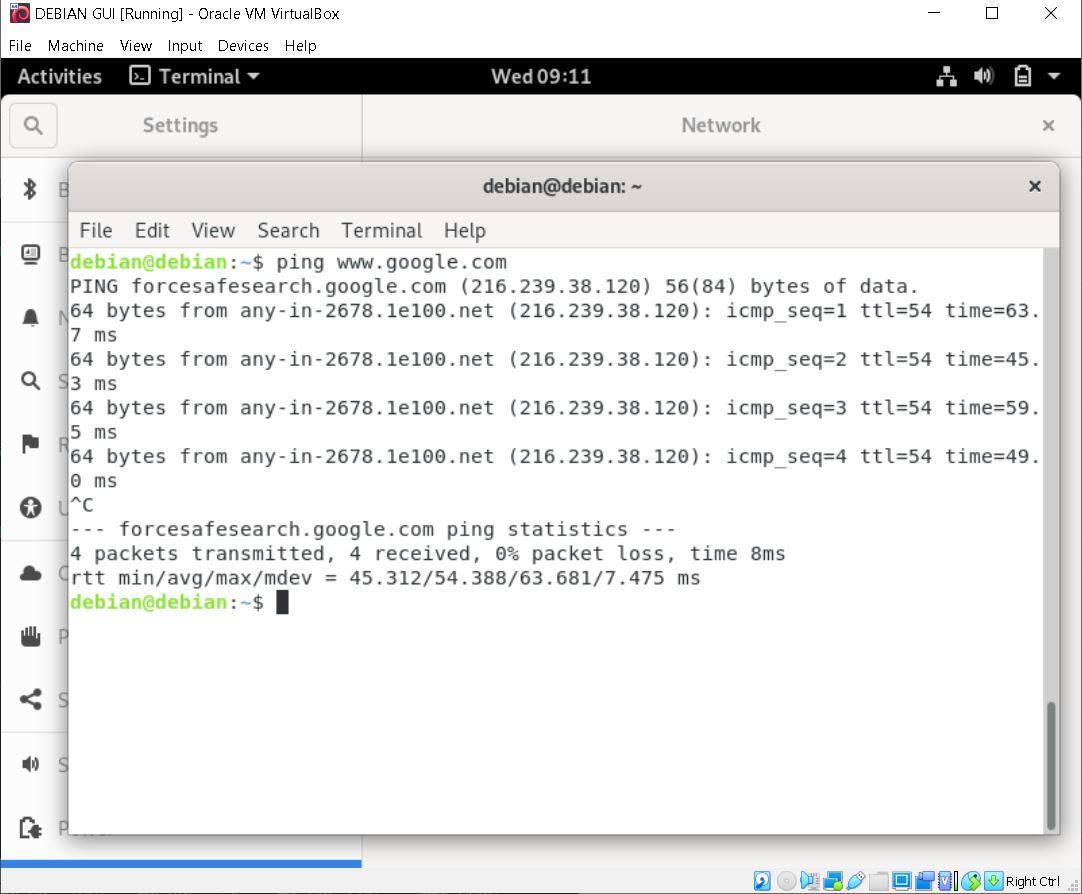Click the rtt min/avg/max/mdev line

pos(385,578)
